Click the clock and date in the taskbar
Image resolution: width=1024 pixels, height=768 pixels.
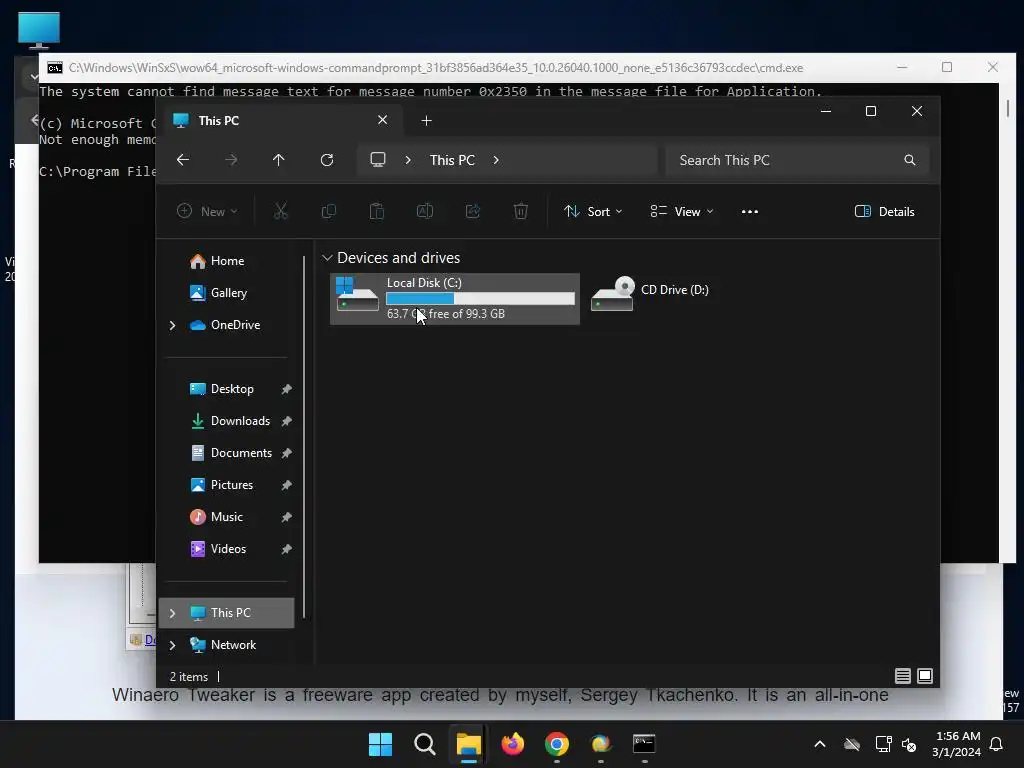957,744
